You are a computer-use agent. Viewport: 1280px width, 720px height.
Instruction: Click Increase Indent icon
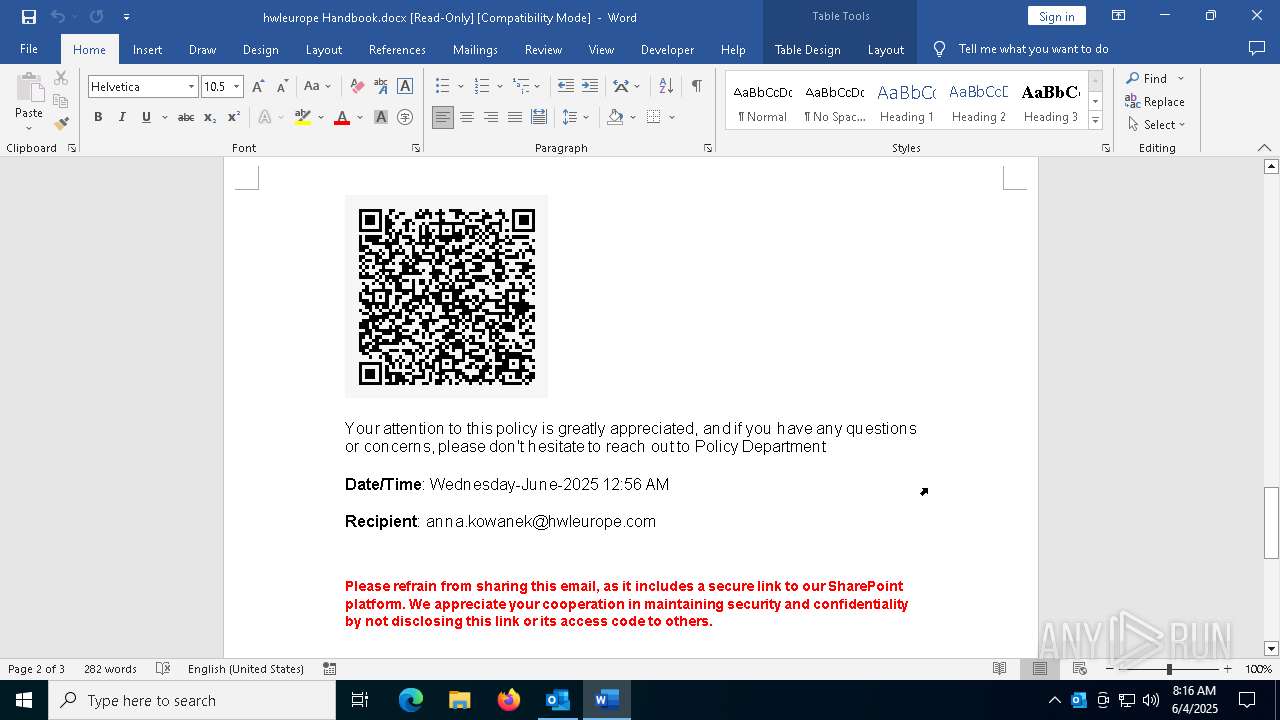point(590,86)
